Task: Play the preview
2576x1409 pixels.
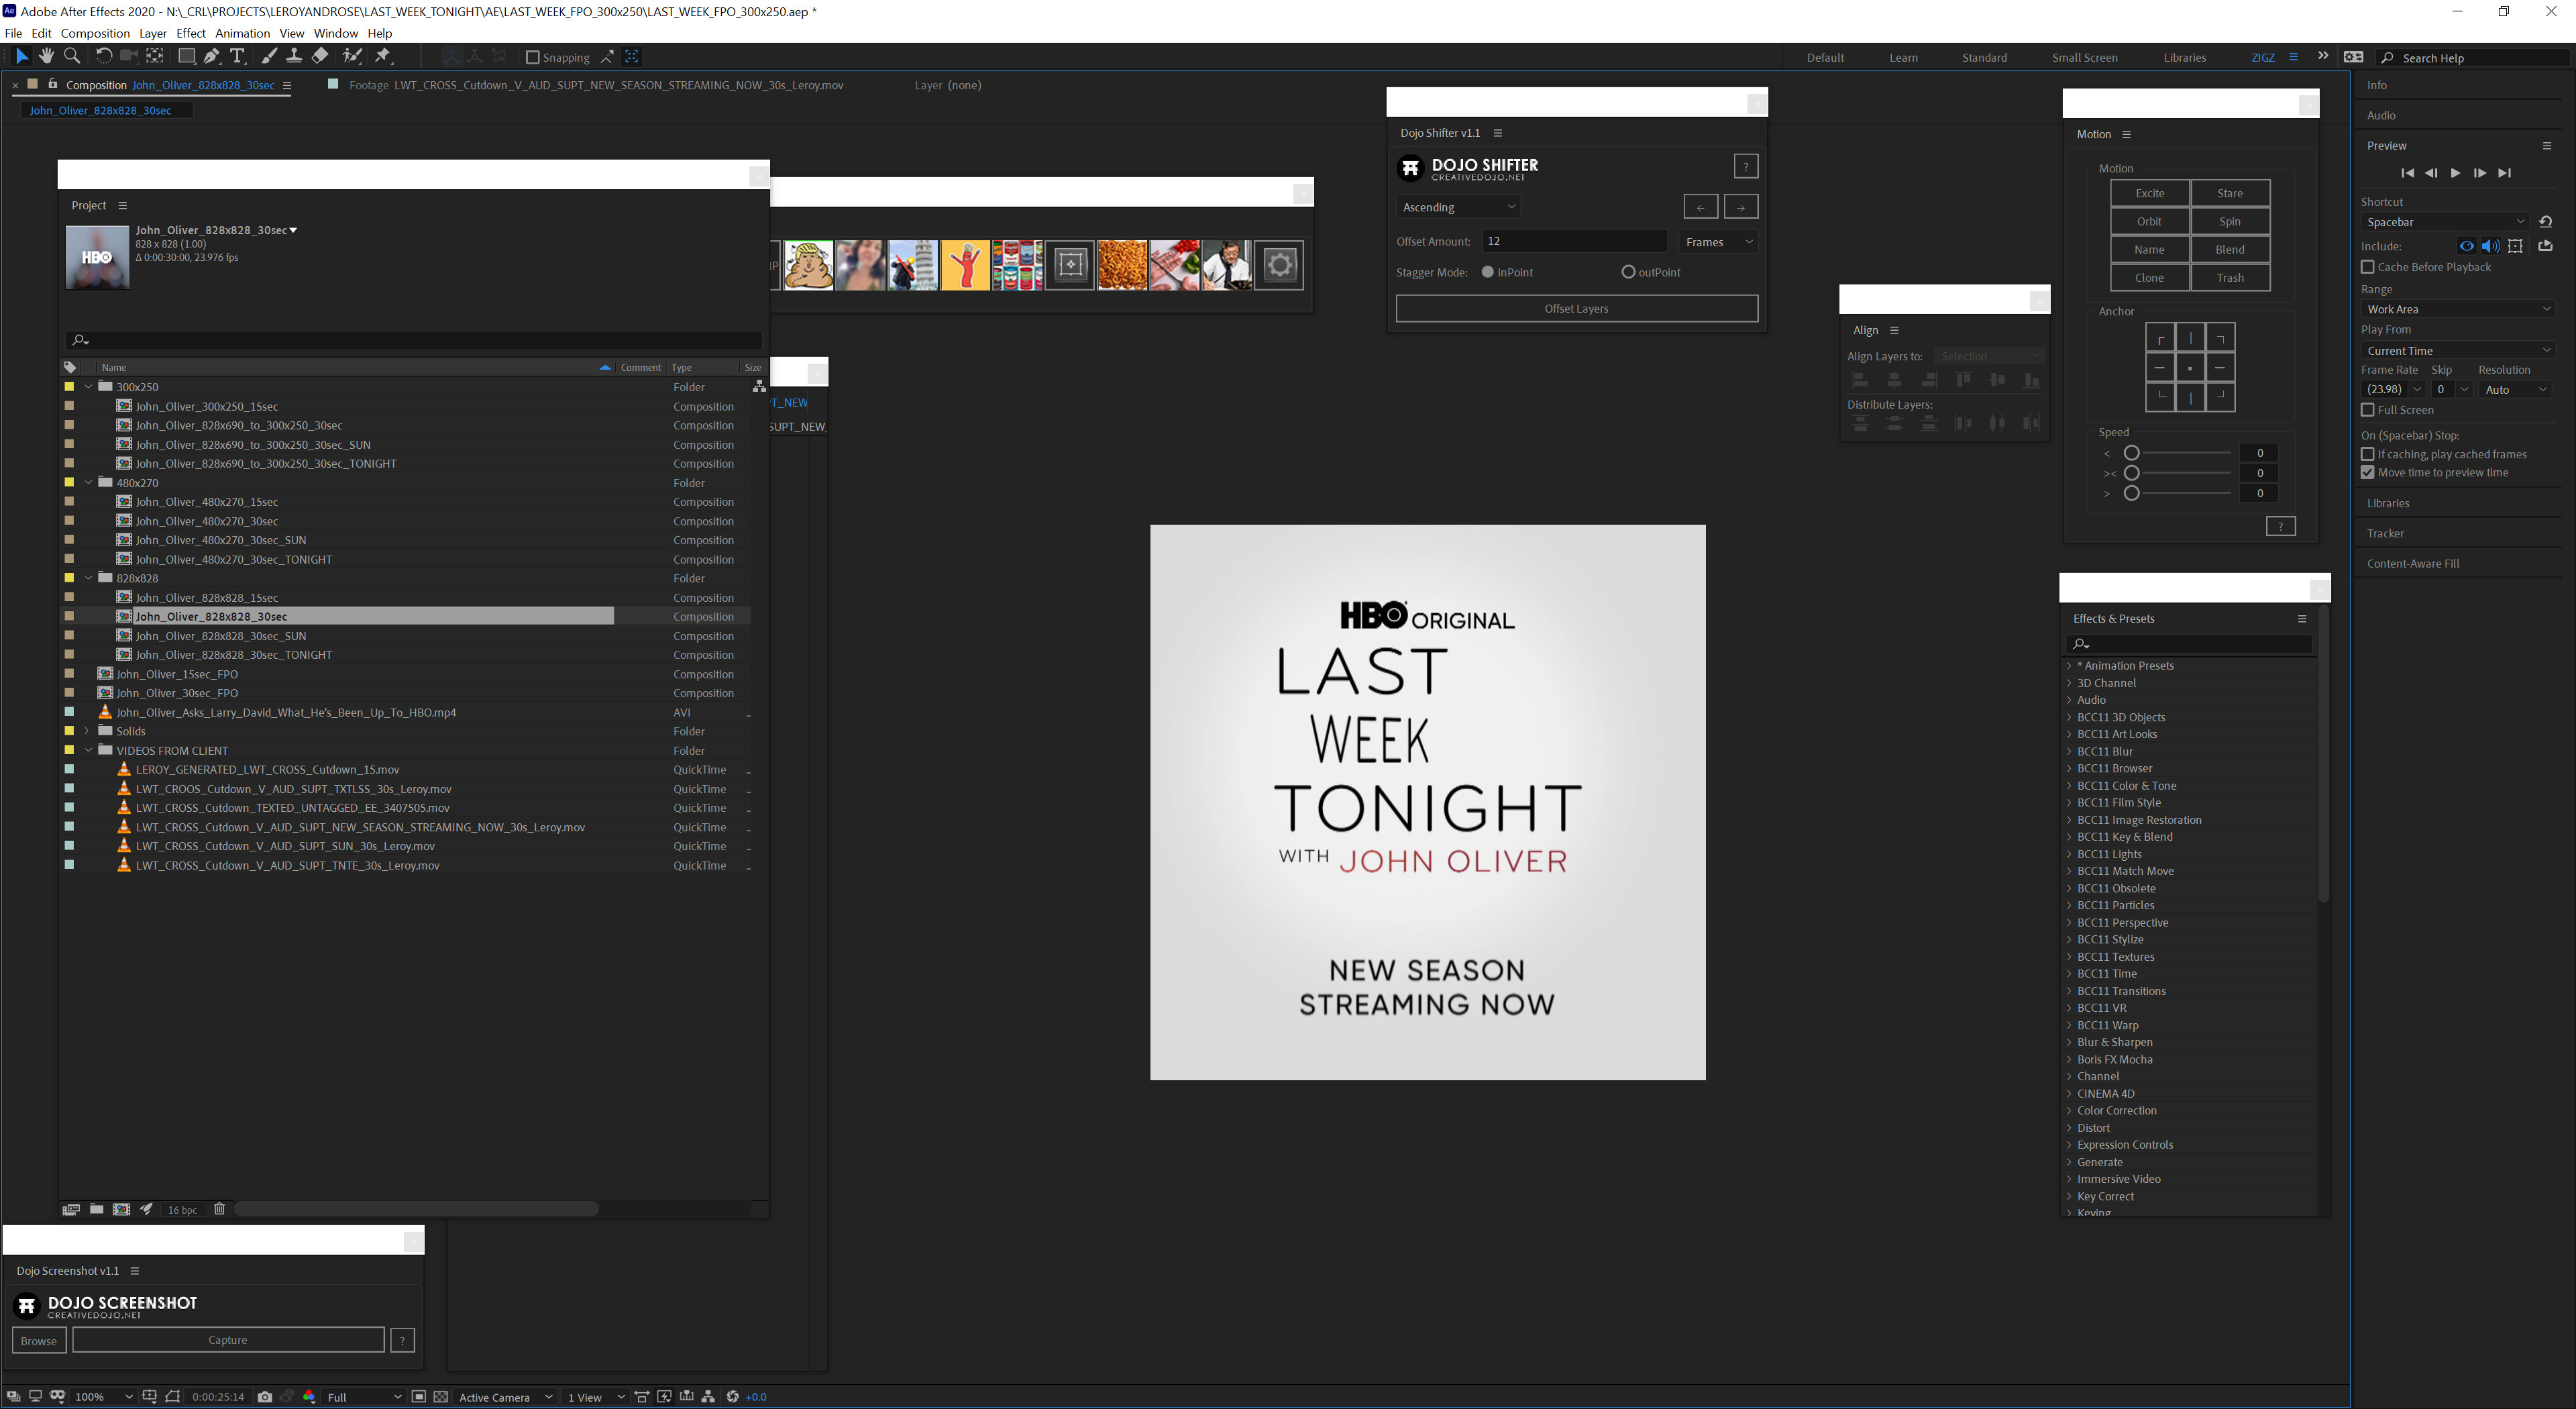Action: 2456,173
